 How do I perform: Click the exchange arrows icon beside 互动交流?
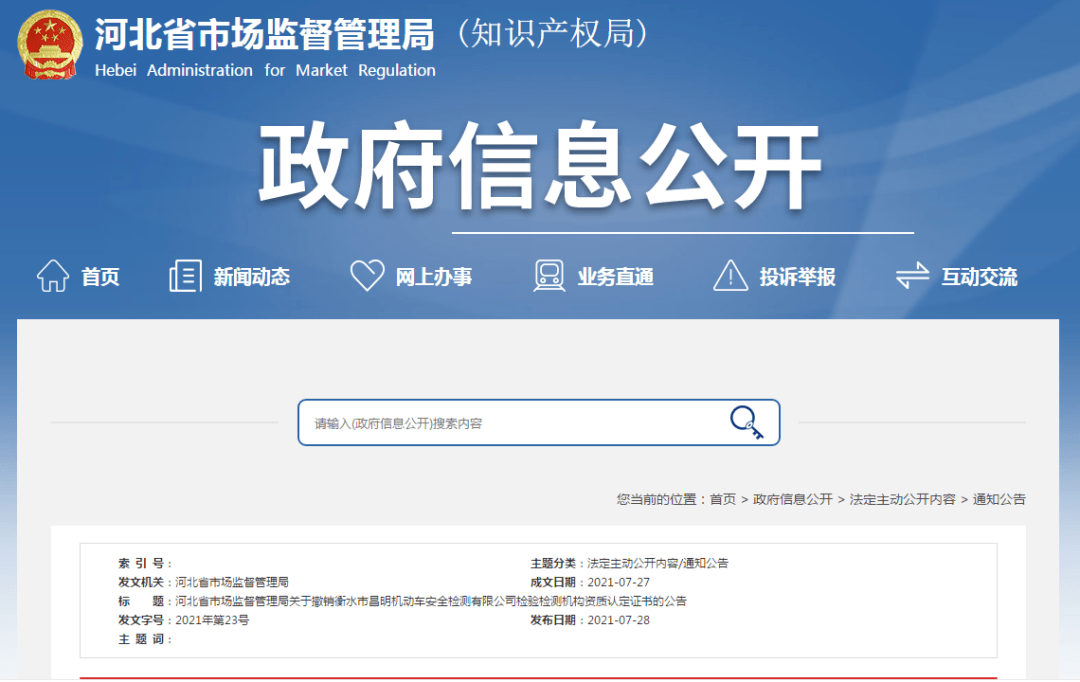click(913, 276)
